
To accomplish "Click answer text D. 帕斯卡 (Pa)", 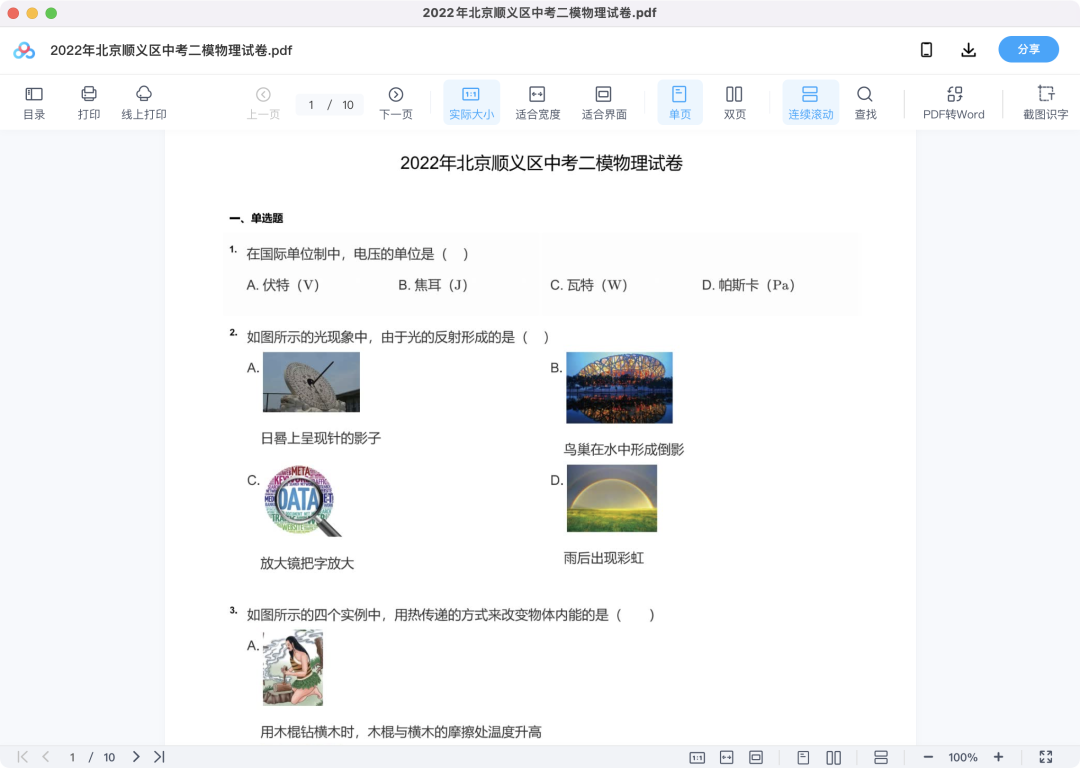I will tap(749, 285).
